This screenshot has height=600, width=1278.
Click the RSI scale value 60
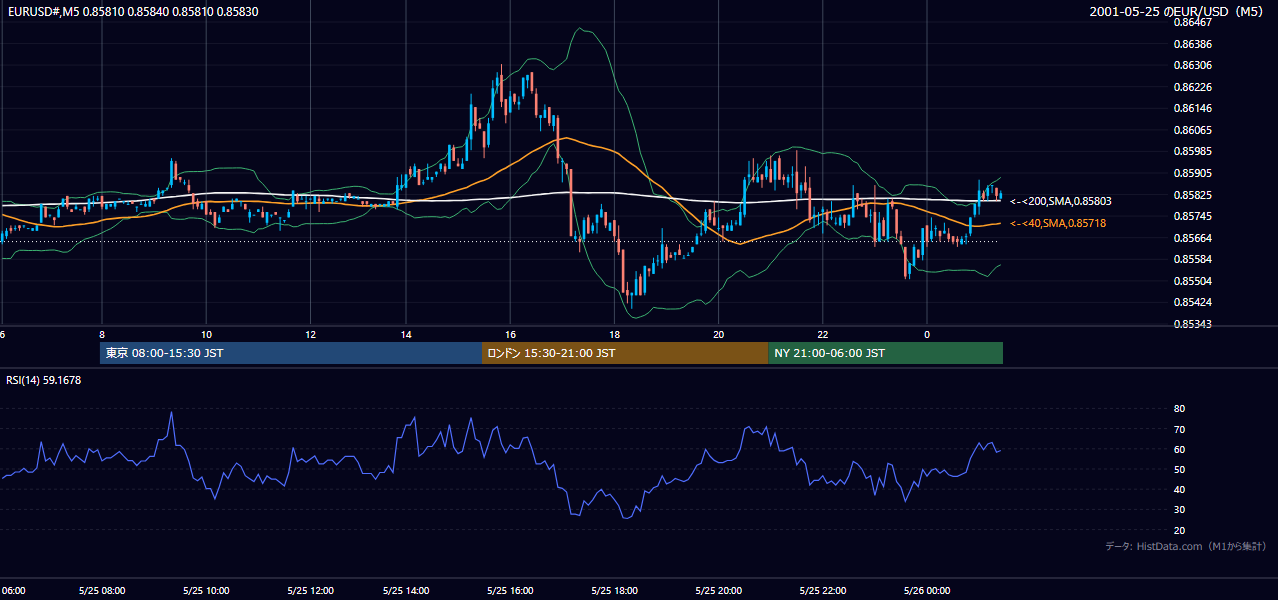pyautogui.click(x=1179, y=449)
